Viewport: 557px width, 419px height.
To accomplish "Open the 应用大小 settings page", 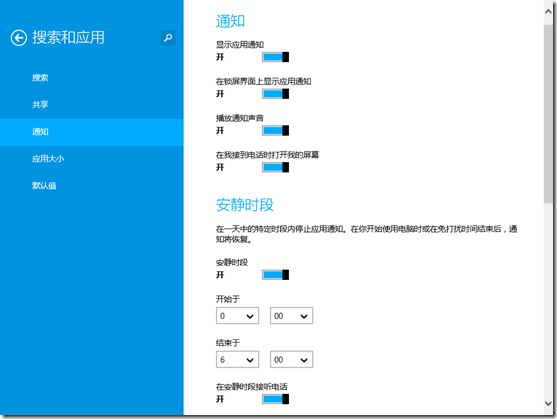I will pos(48,159).
